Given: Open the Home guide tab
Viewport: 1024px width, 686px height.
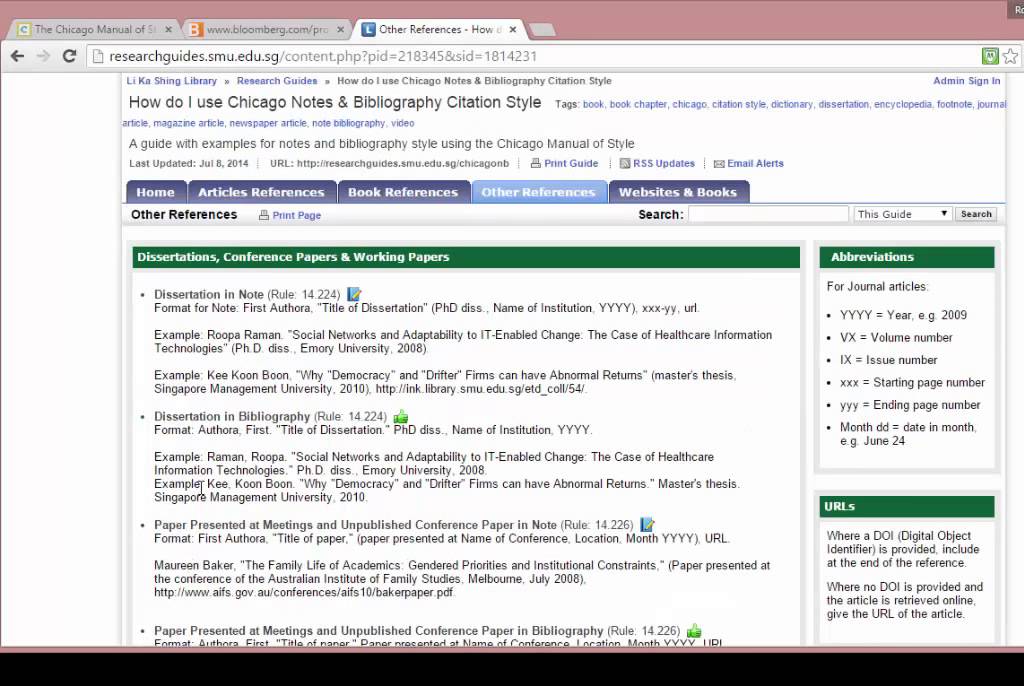Looking at the screenshot, I should point(155,192).
